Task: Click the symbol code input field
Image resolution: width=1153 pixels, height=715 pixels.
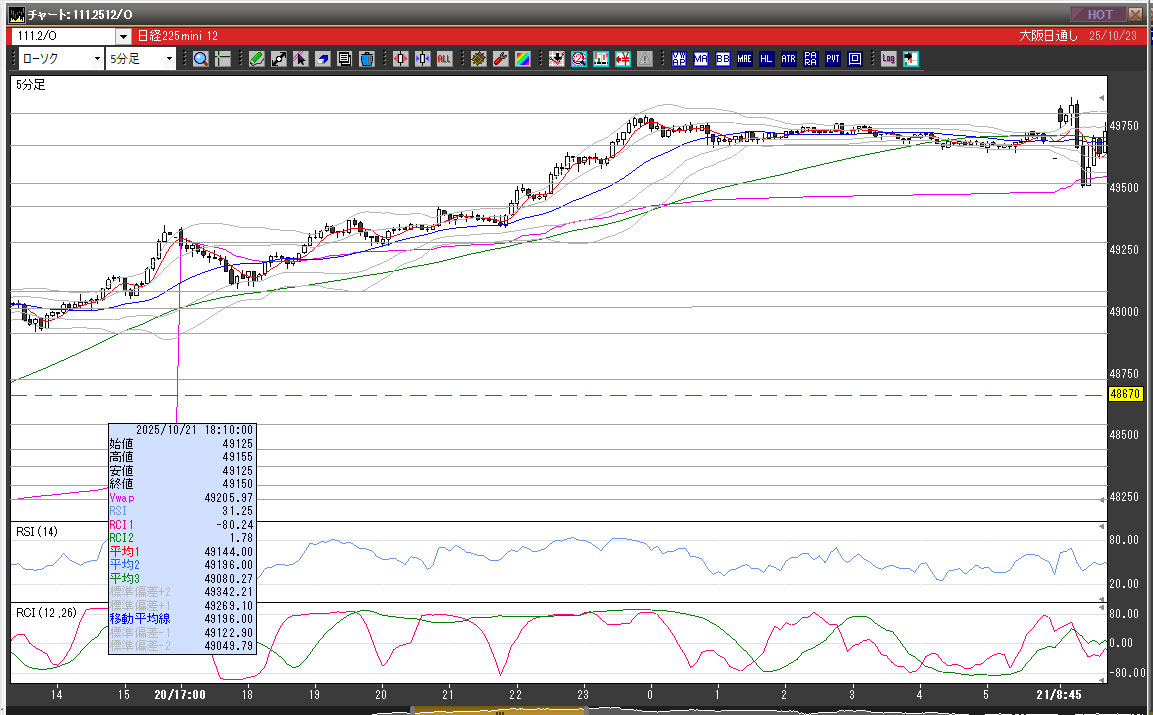Action: coord(62,36)
